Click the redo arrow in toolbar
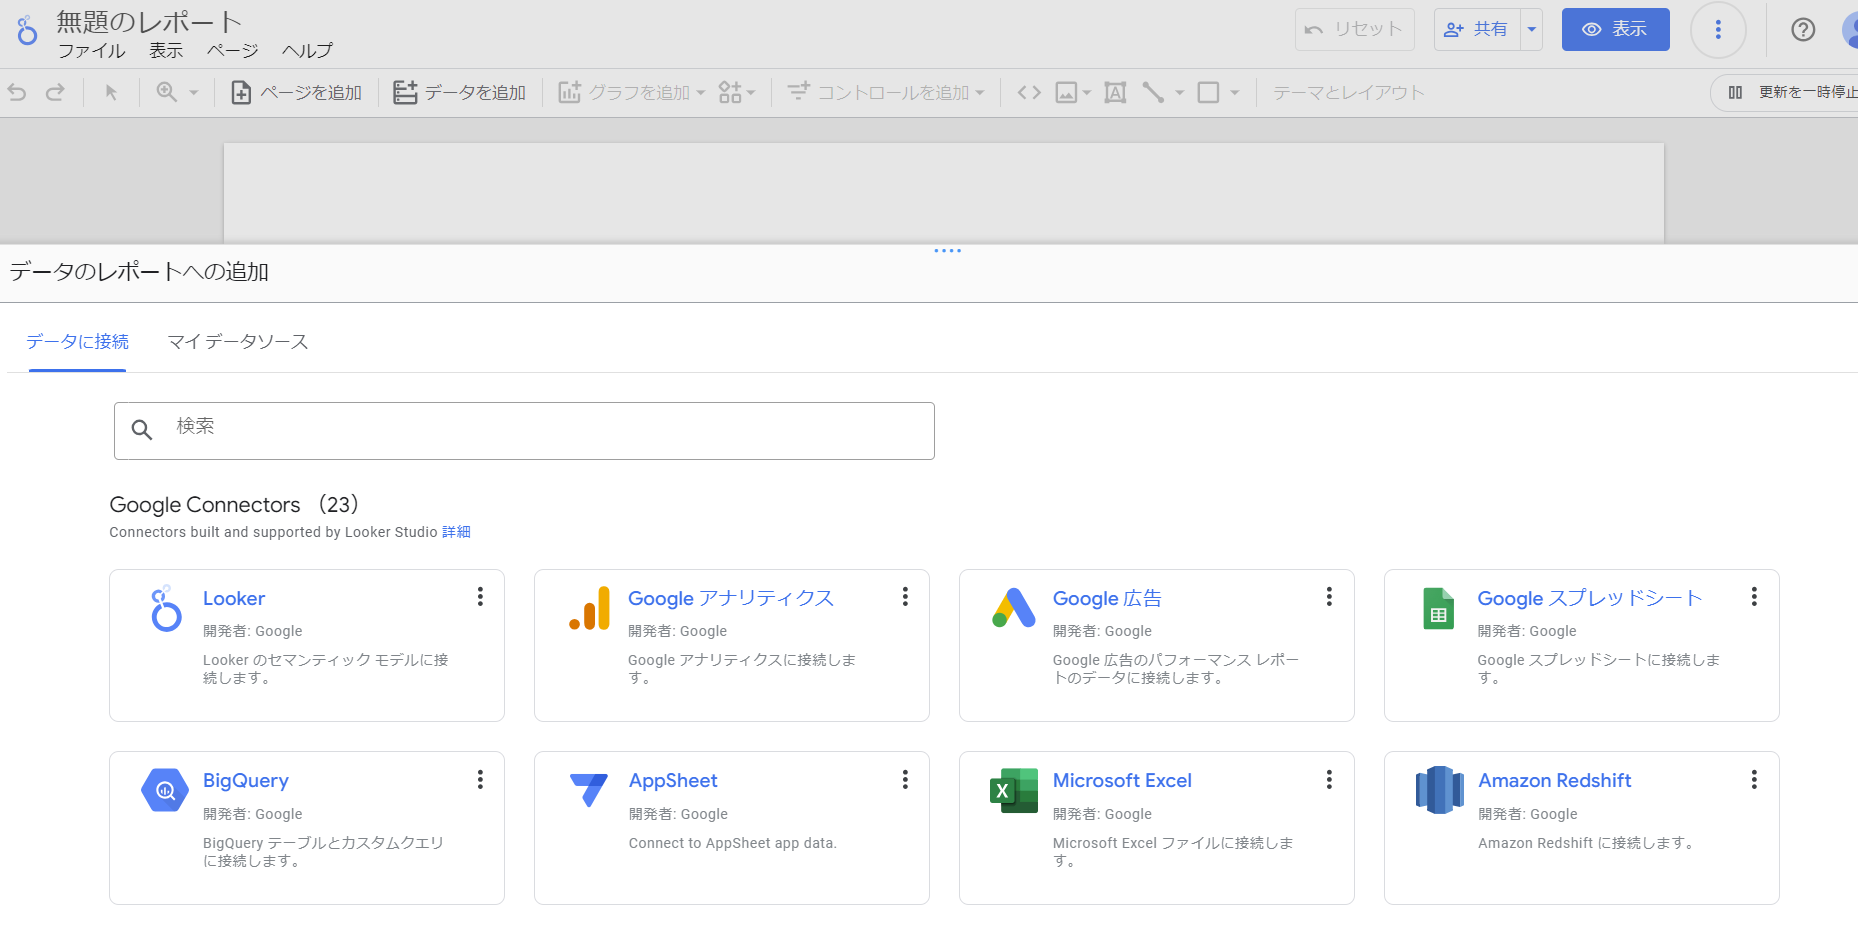This screenshot has width=1858, height=928. [55, 93]
